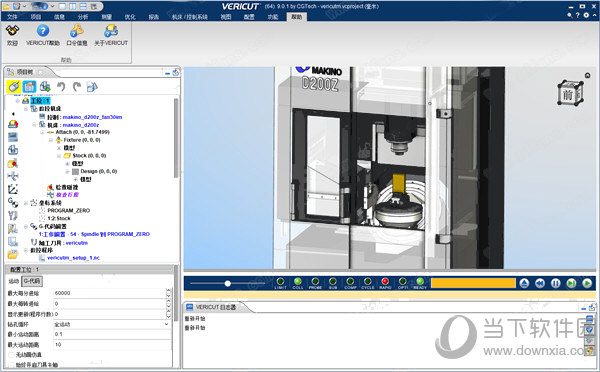The width and height of the screenshot is (600, 372).
Task: Open the settings gear icon at top right
Action: click(x=586, y=15)
